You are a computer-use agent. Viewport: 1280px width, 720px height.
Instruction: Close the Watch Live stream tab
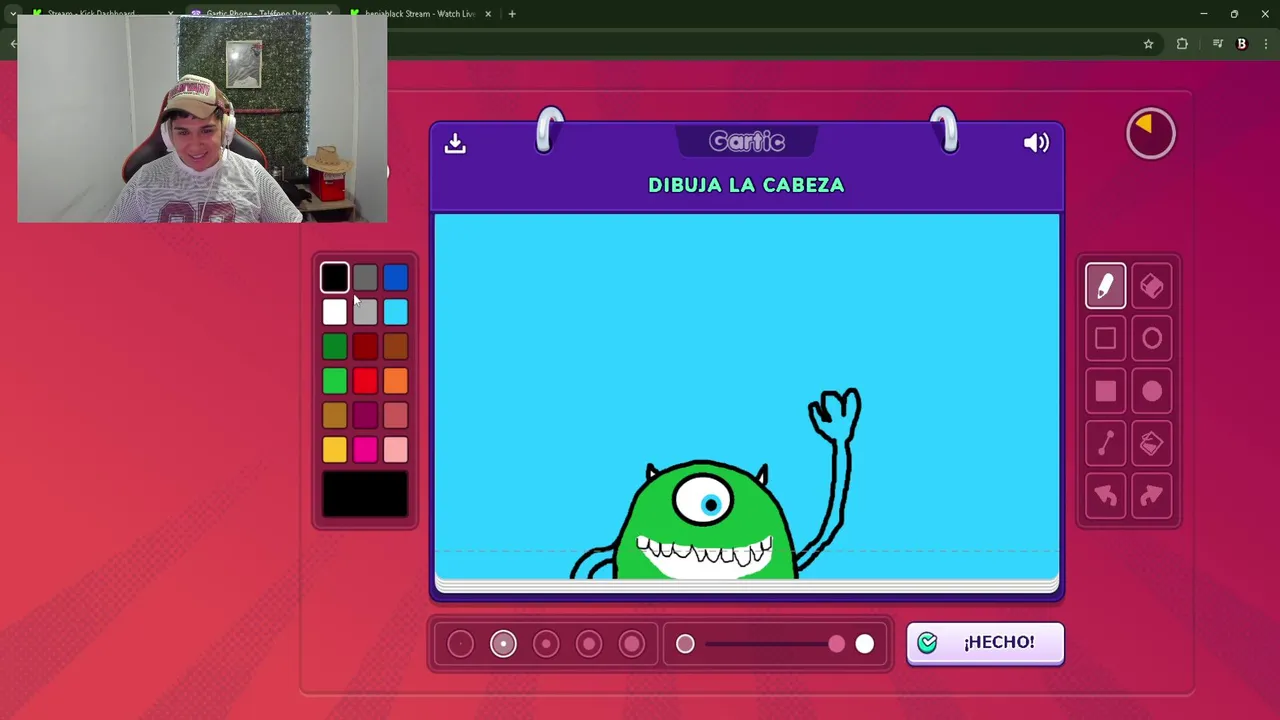[x=488, y=14]
